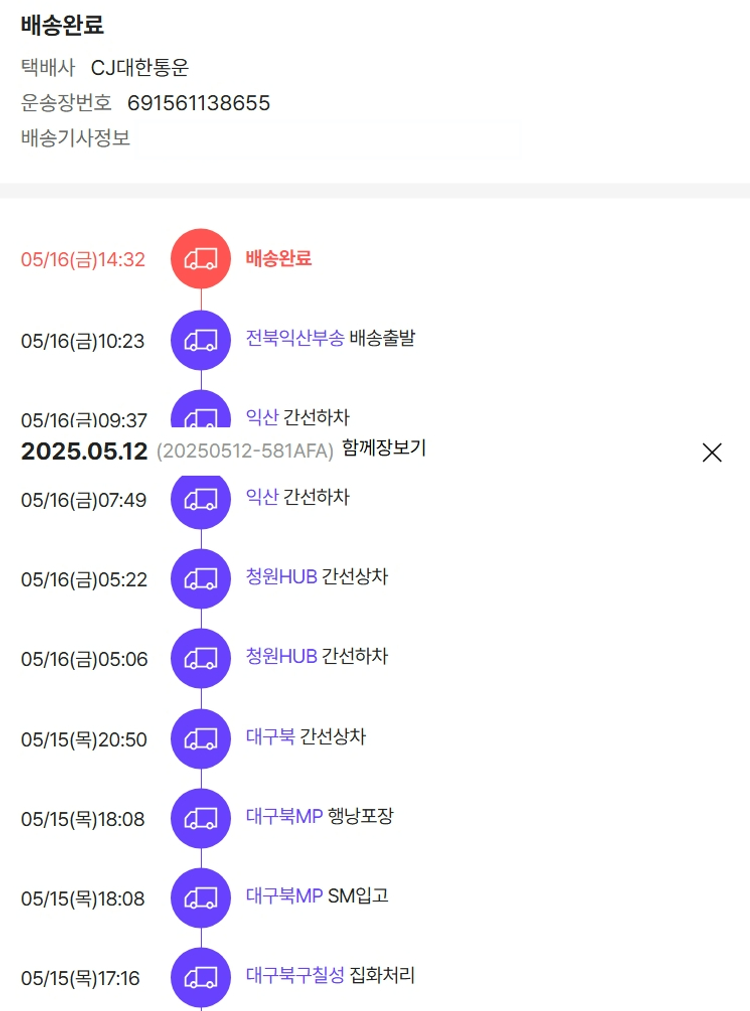750x1011 pixels.
Task: Click the truck icon at 05/16 10:23
Action: (201, 340)
